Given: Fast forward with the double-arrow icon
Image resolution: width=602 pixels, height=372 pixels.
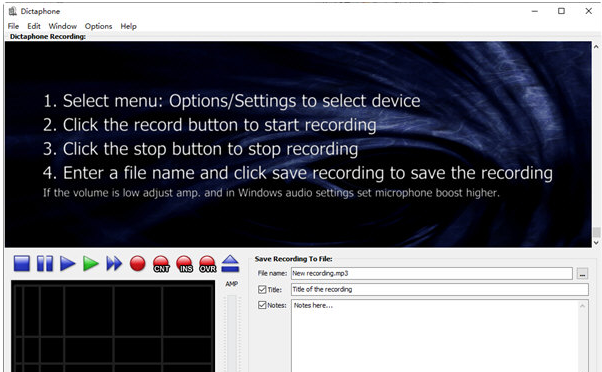Looking at the screenshot, I should pyautogui.click(x=114, y=264).
